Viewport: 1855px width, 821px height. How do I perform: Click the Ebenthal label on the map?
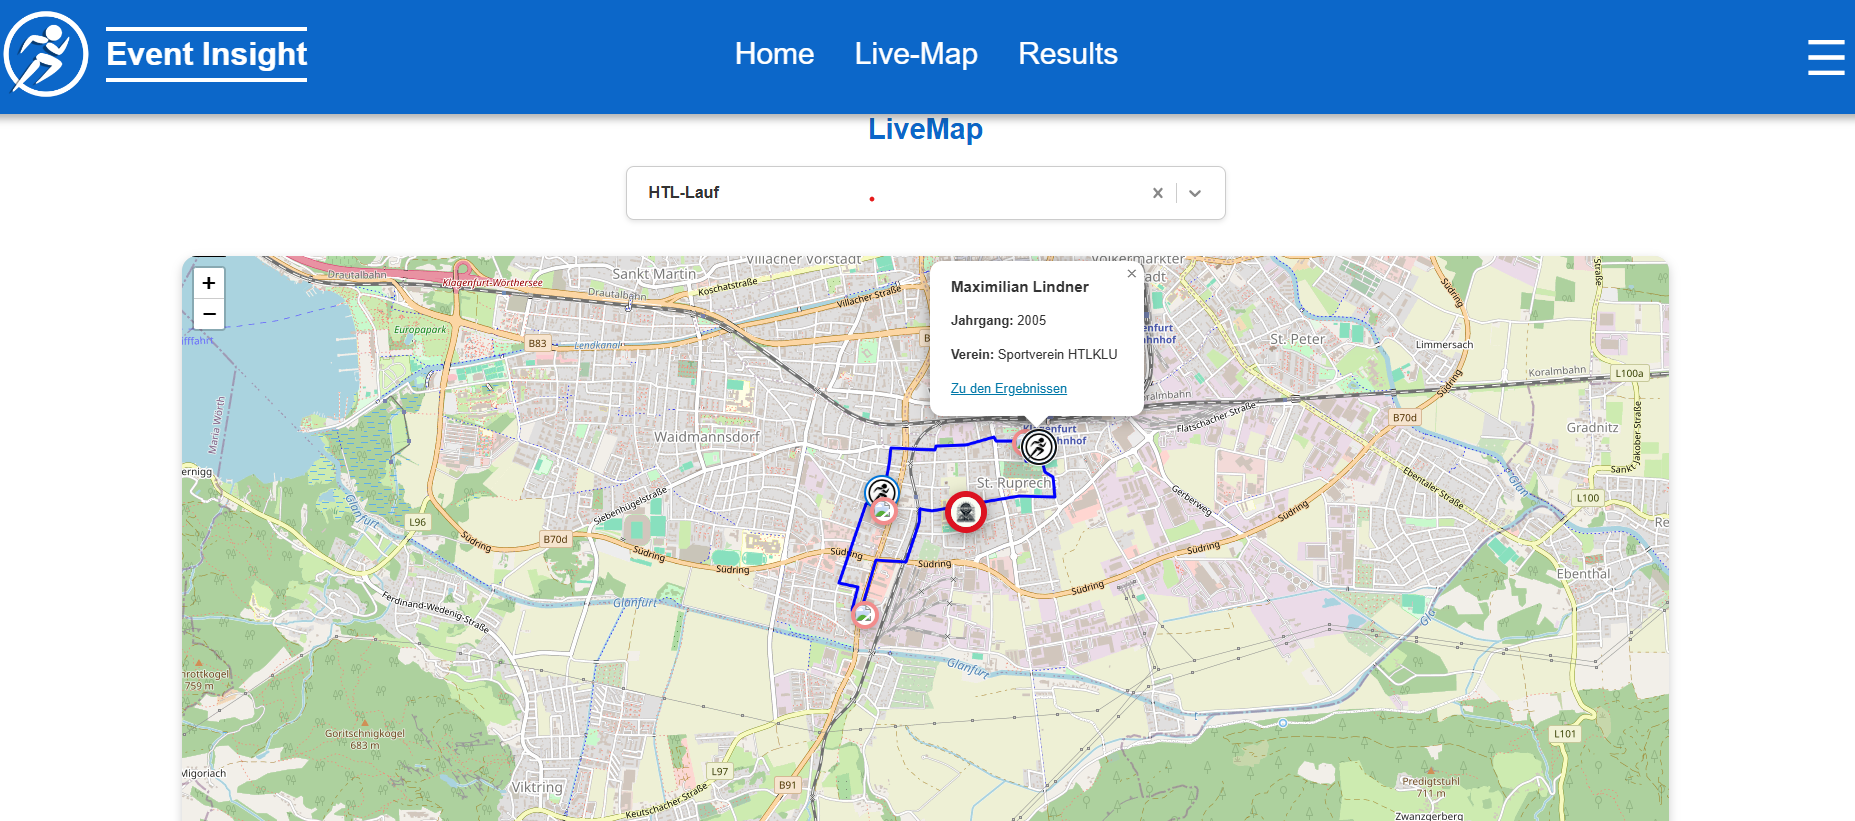pyautogui.click(x=1584, y=574)
